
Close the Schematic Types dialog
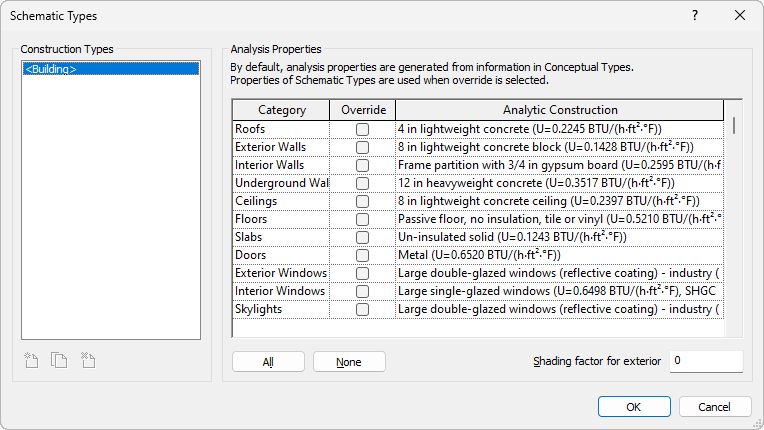740,16
